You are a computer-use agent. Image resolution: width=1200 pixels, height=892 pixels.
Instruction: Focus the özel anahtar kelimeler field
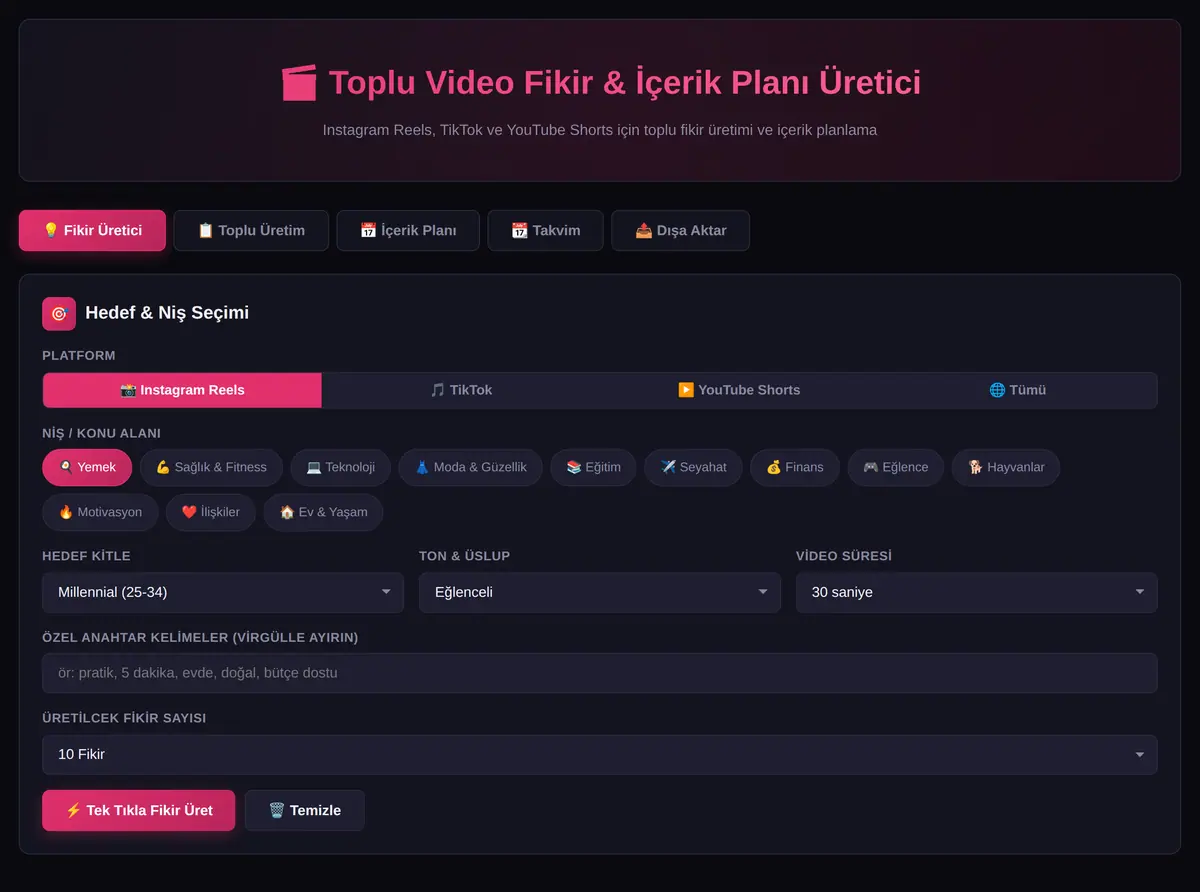click(600, 673)
